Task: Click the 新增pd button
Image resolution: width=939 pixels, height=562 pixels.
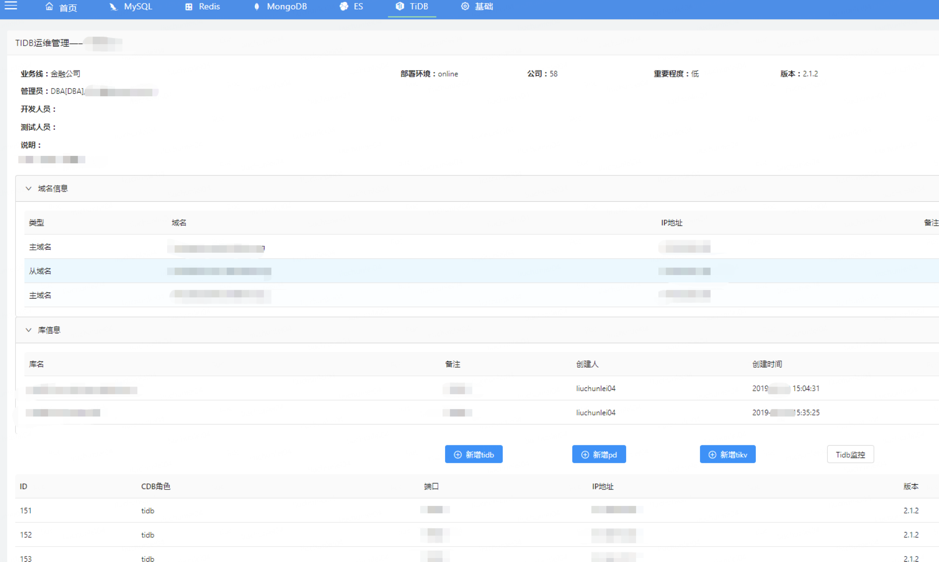Action: pyautogui.click(x=599, y=454)
